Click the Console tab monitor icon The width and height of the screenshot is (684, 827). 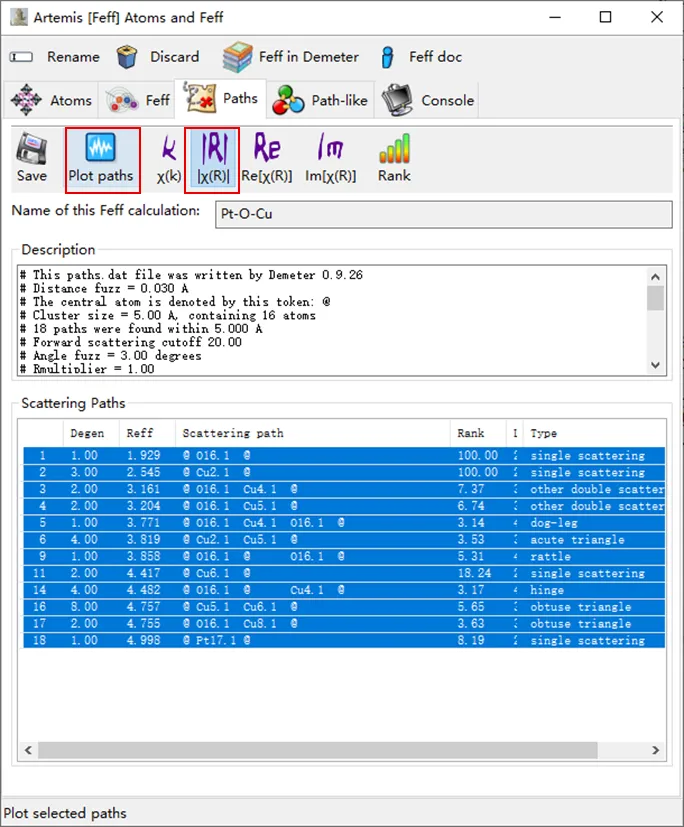click(x=398, y=100)
